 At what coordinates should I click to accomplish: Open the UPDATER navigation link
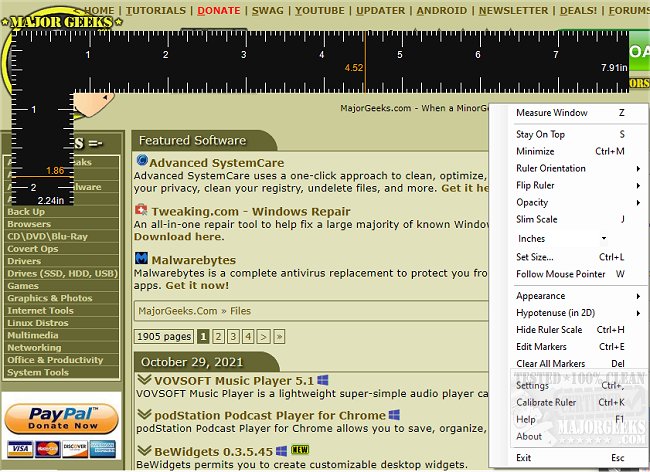coord(381,10)
